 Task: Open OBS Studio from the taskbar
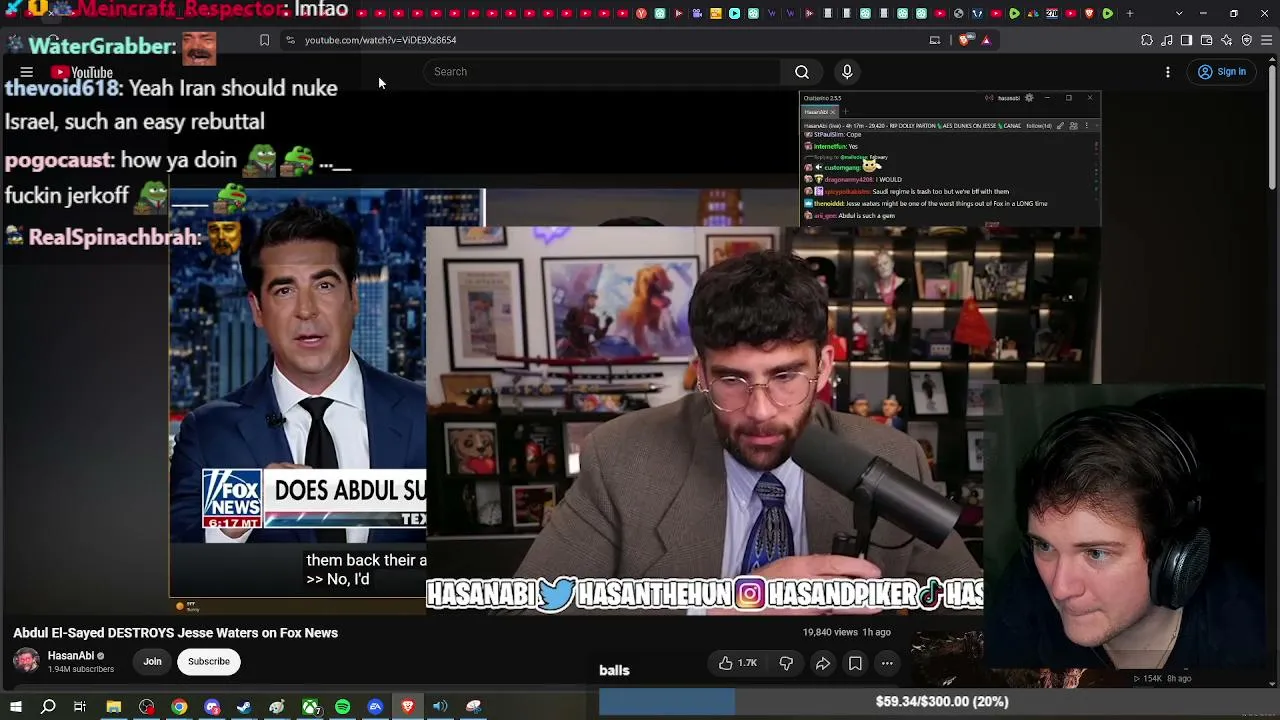pos(147,707)
